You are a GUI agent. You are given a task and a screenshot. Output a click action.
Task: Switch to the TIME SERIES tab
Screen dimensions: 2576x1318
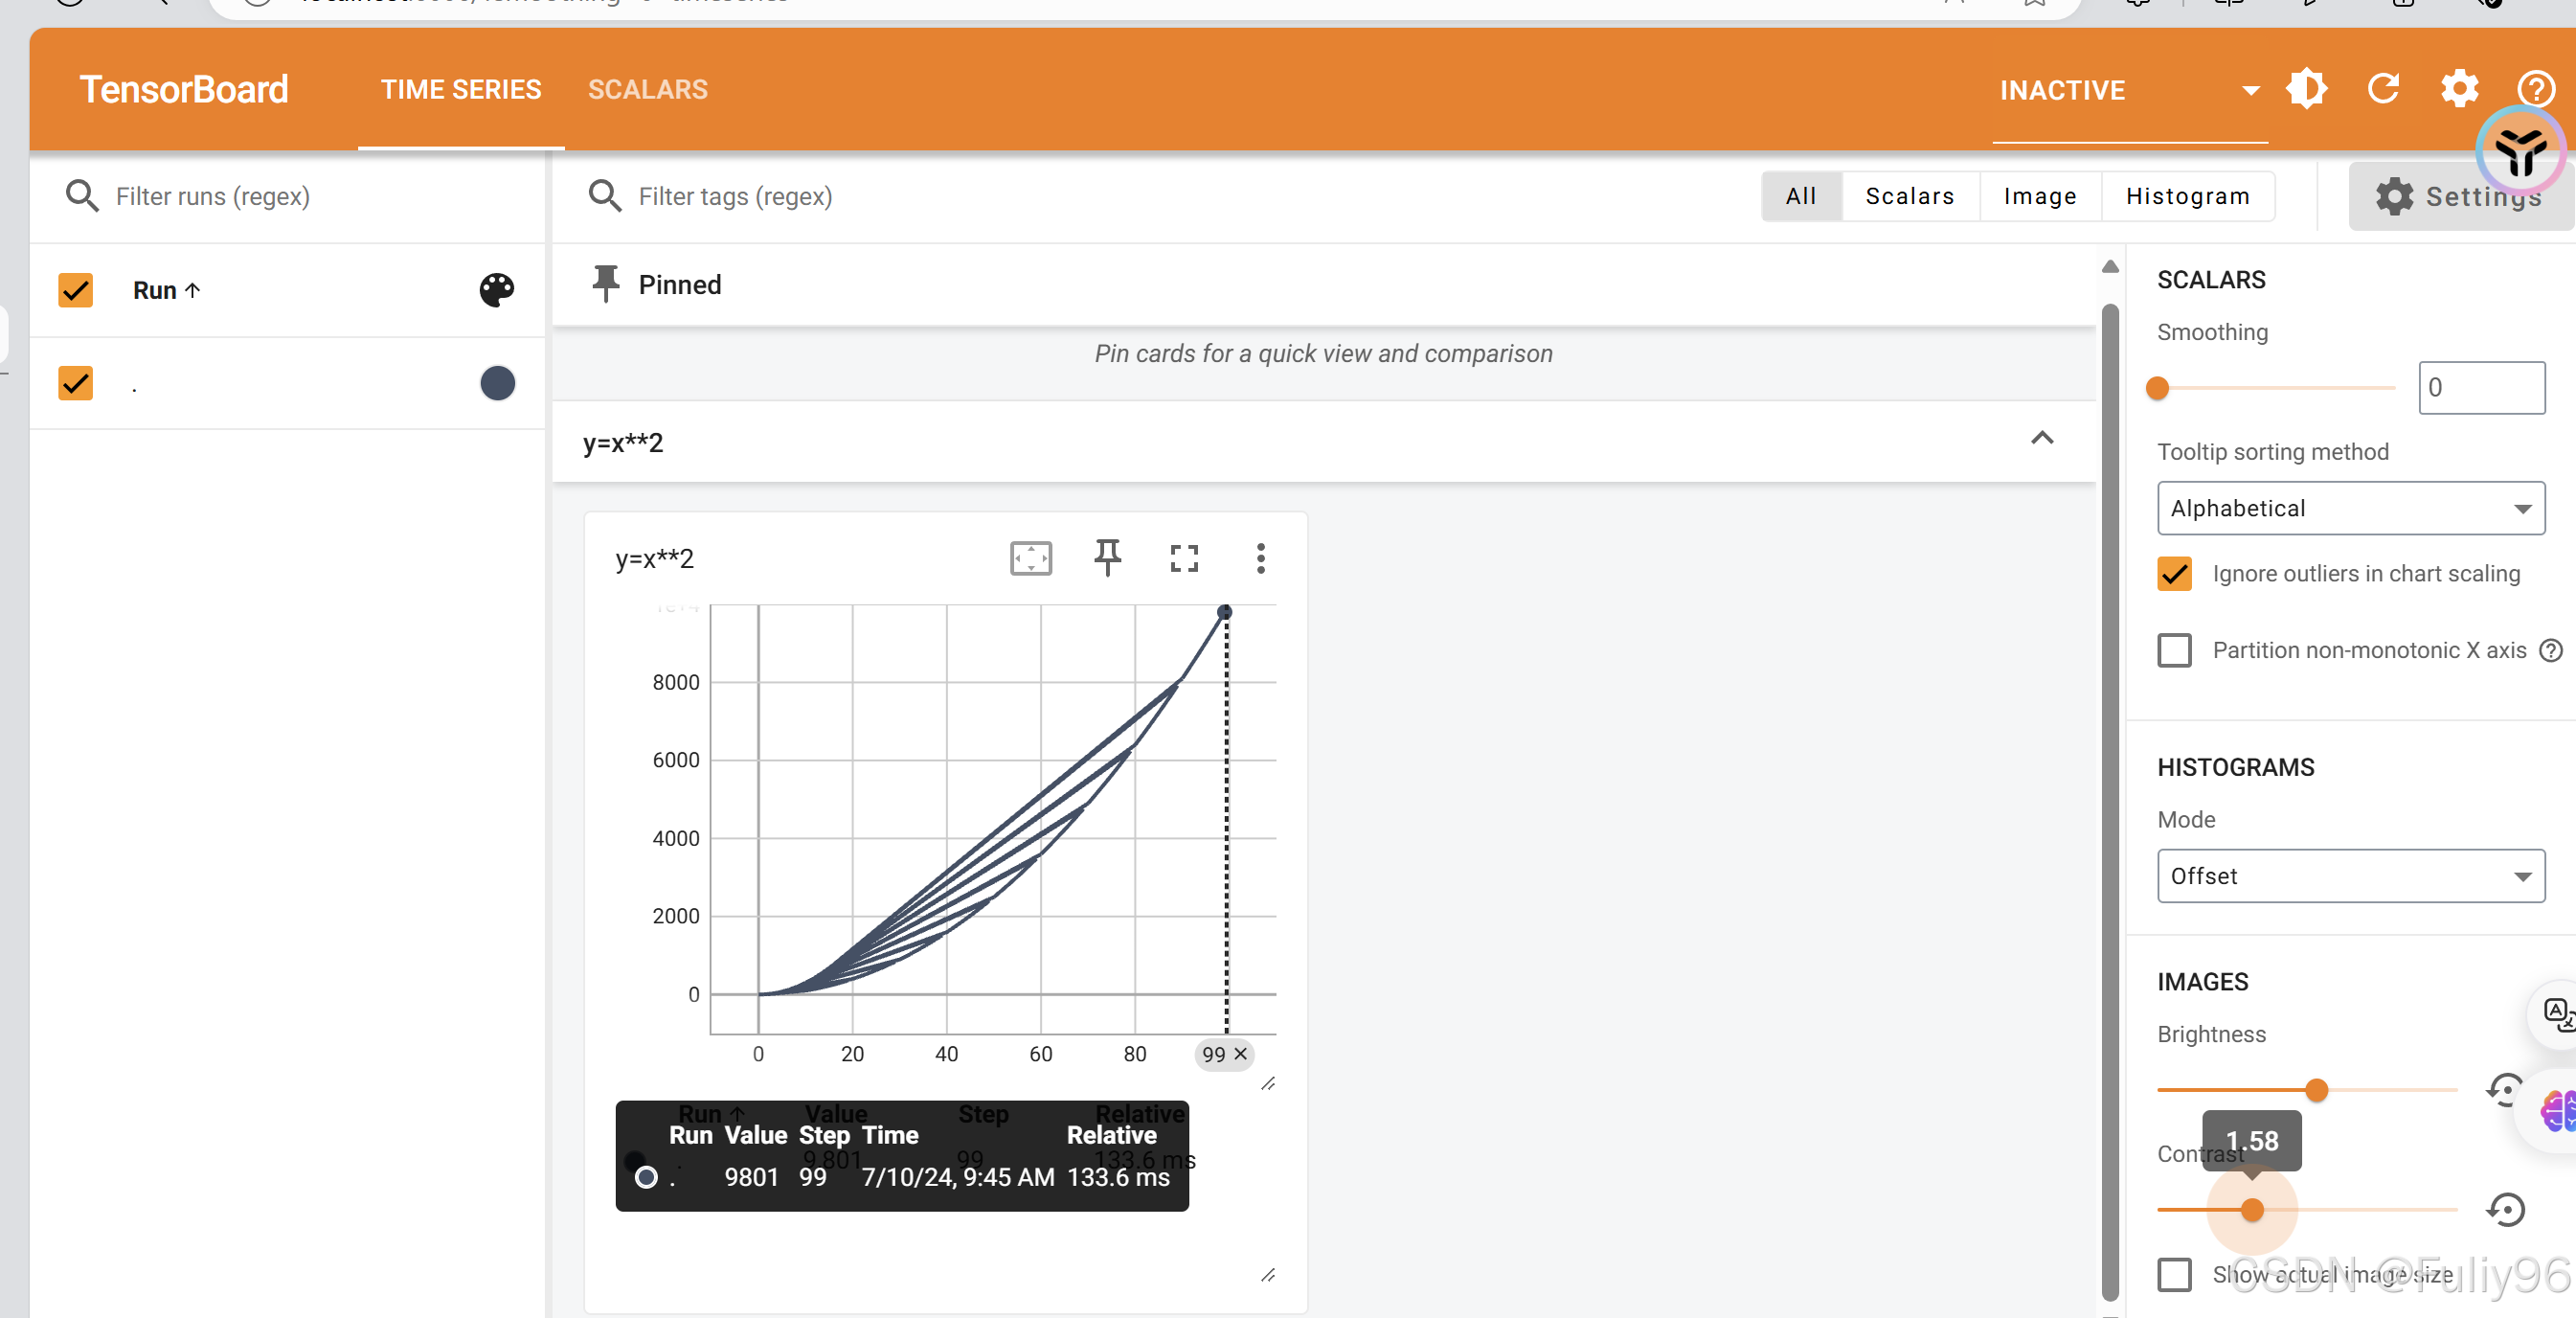click(461, 89)
